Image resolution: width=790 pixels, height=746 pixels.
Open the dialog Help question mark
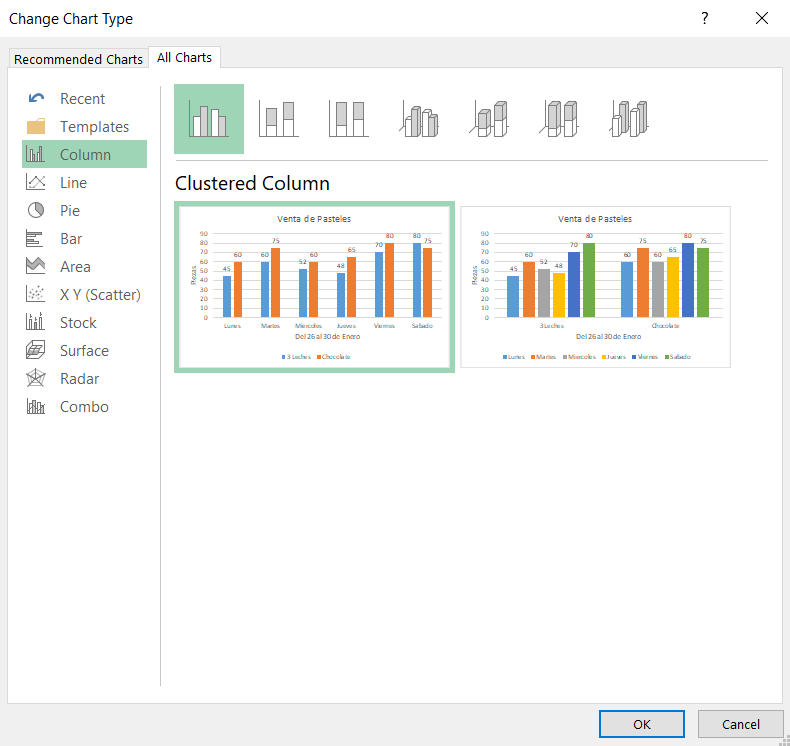coord(705,18)
